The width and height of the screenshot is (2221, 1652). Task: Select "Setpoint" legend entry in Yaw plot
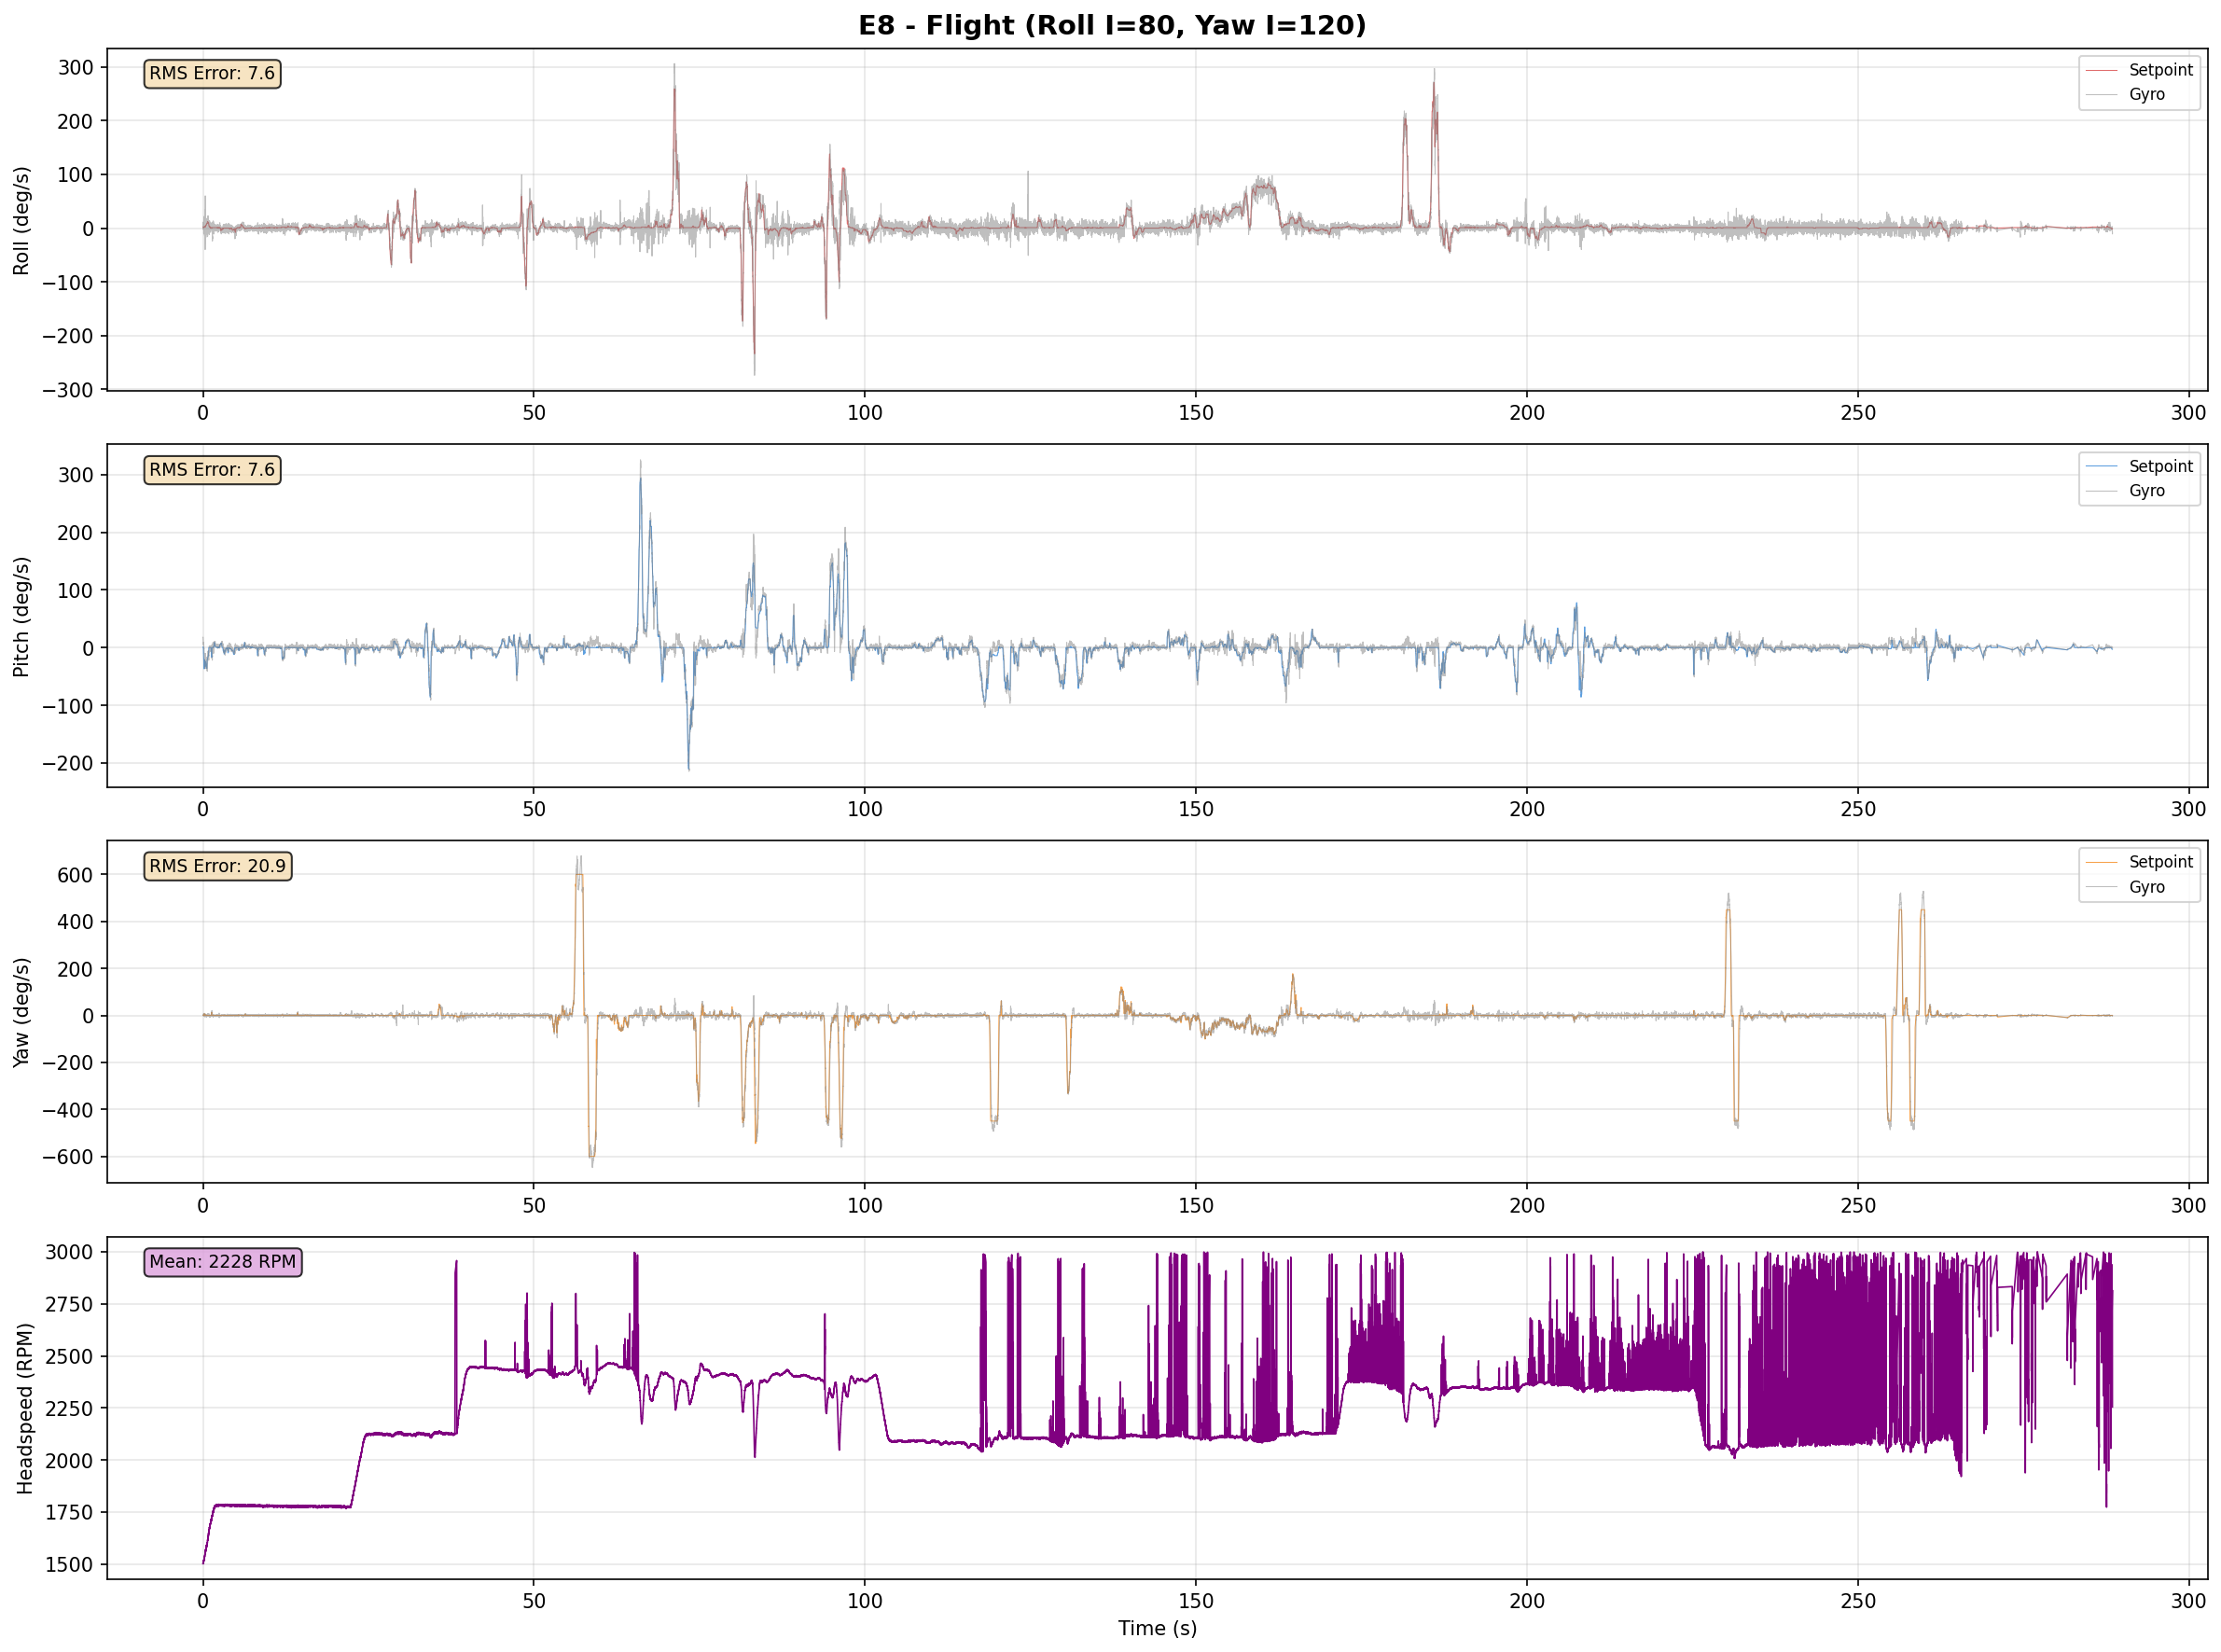pos(2139,862)
